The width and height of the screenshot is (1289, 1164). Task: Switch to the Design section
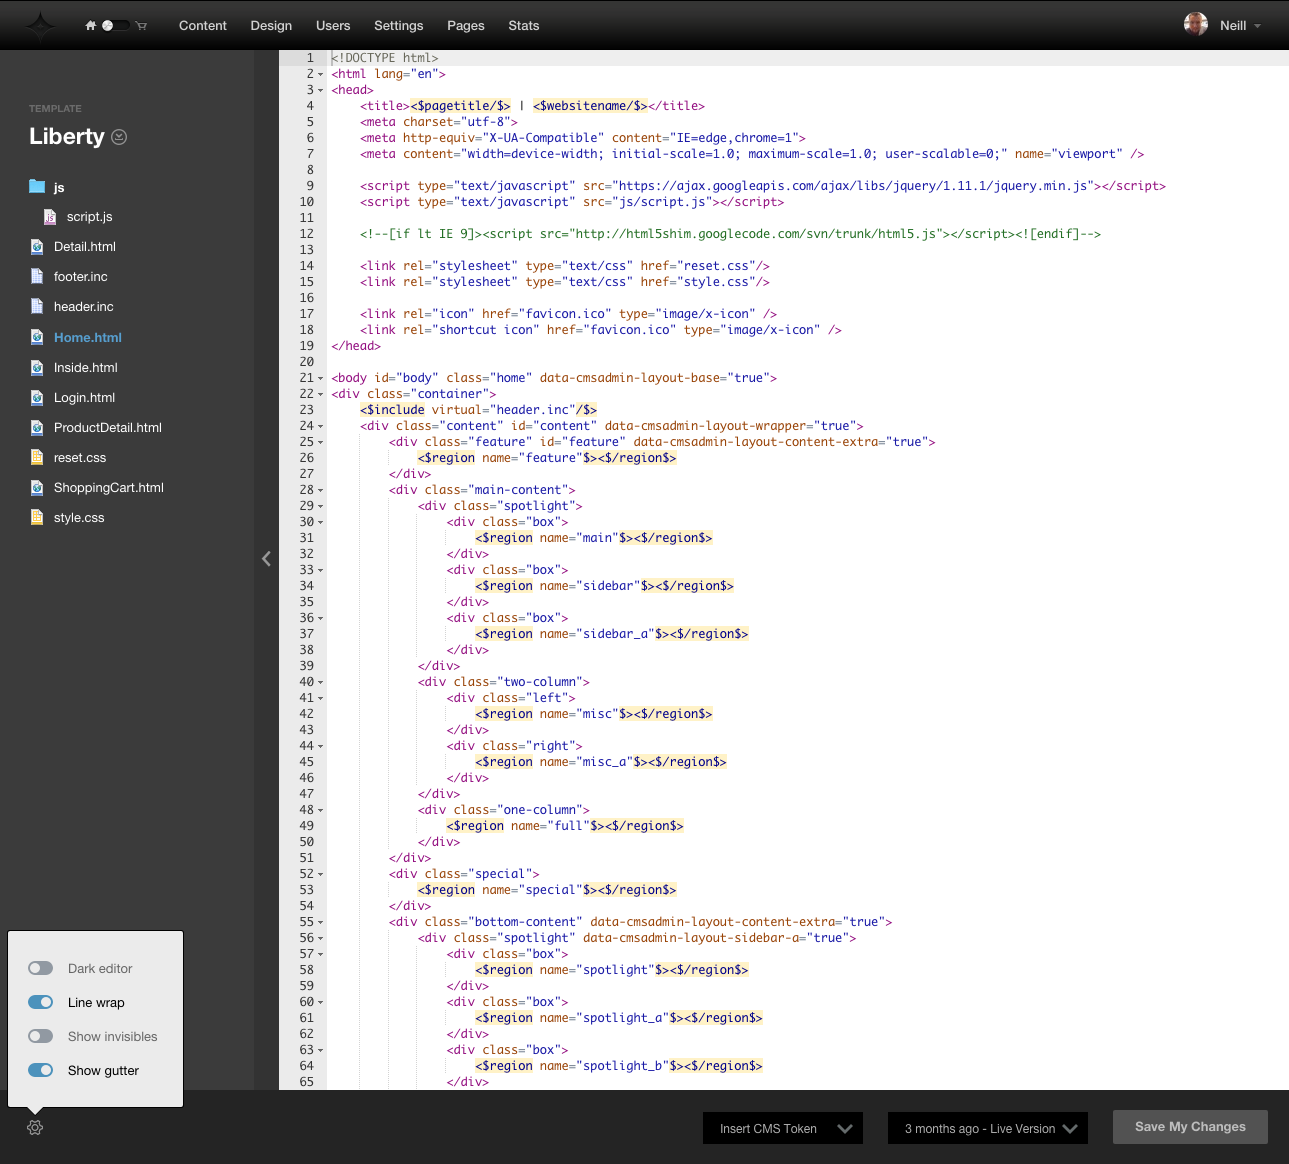(x=271, y=25)
